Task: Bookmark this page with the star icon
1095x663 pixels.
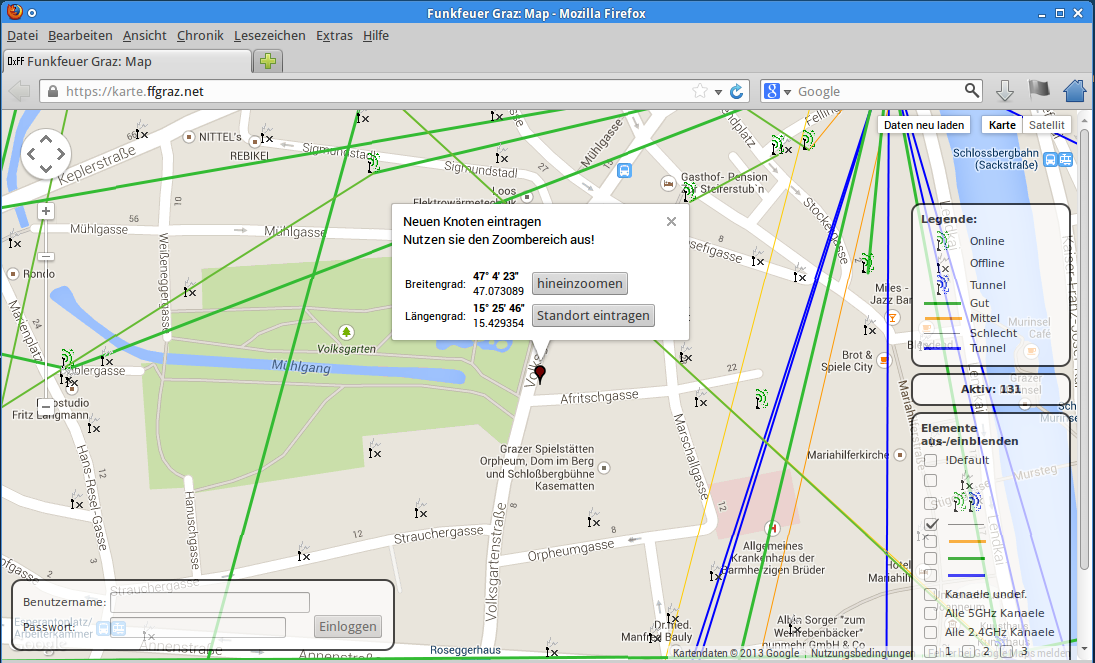Action: point(700,91)
